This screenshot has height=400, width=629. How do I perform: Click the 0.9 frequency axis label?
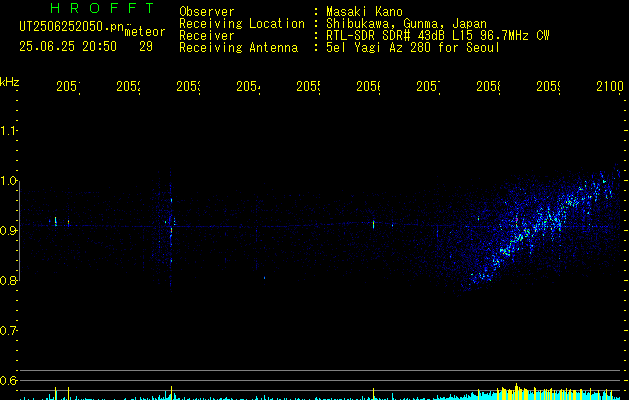tap(8, 231)
